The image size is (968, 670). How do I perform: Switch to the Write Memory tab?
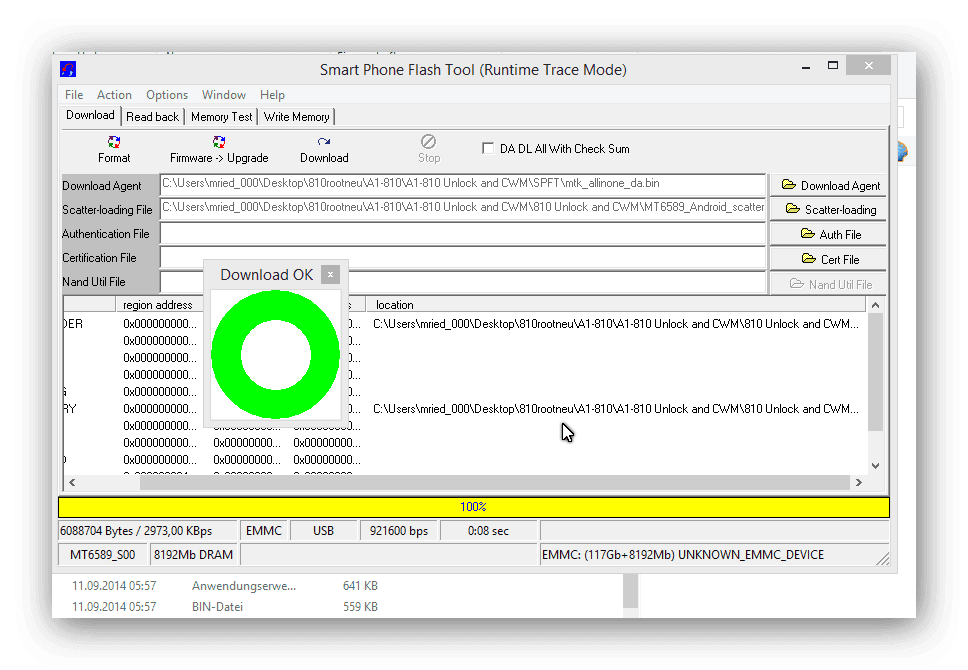pos(296,117)
